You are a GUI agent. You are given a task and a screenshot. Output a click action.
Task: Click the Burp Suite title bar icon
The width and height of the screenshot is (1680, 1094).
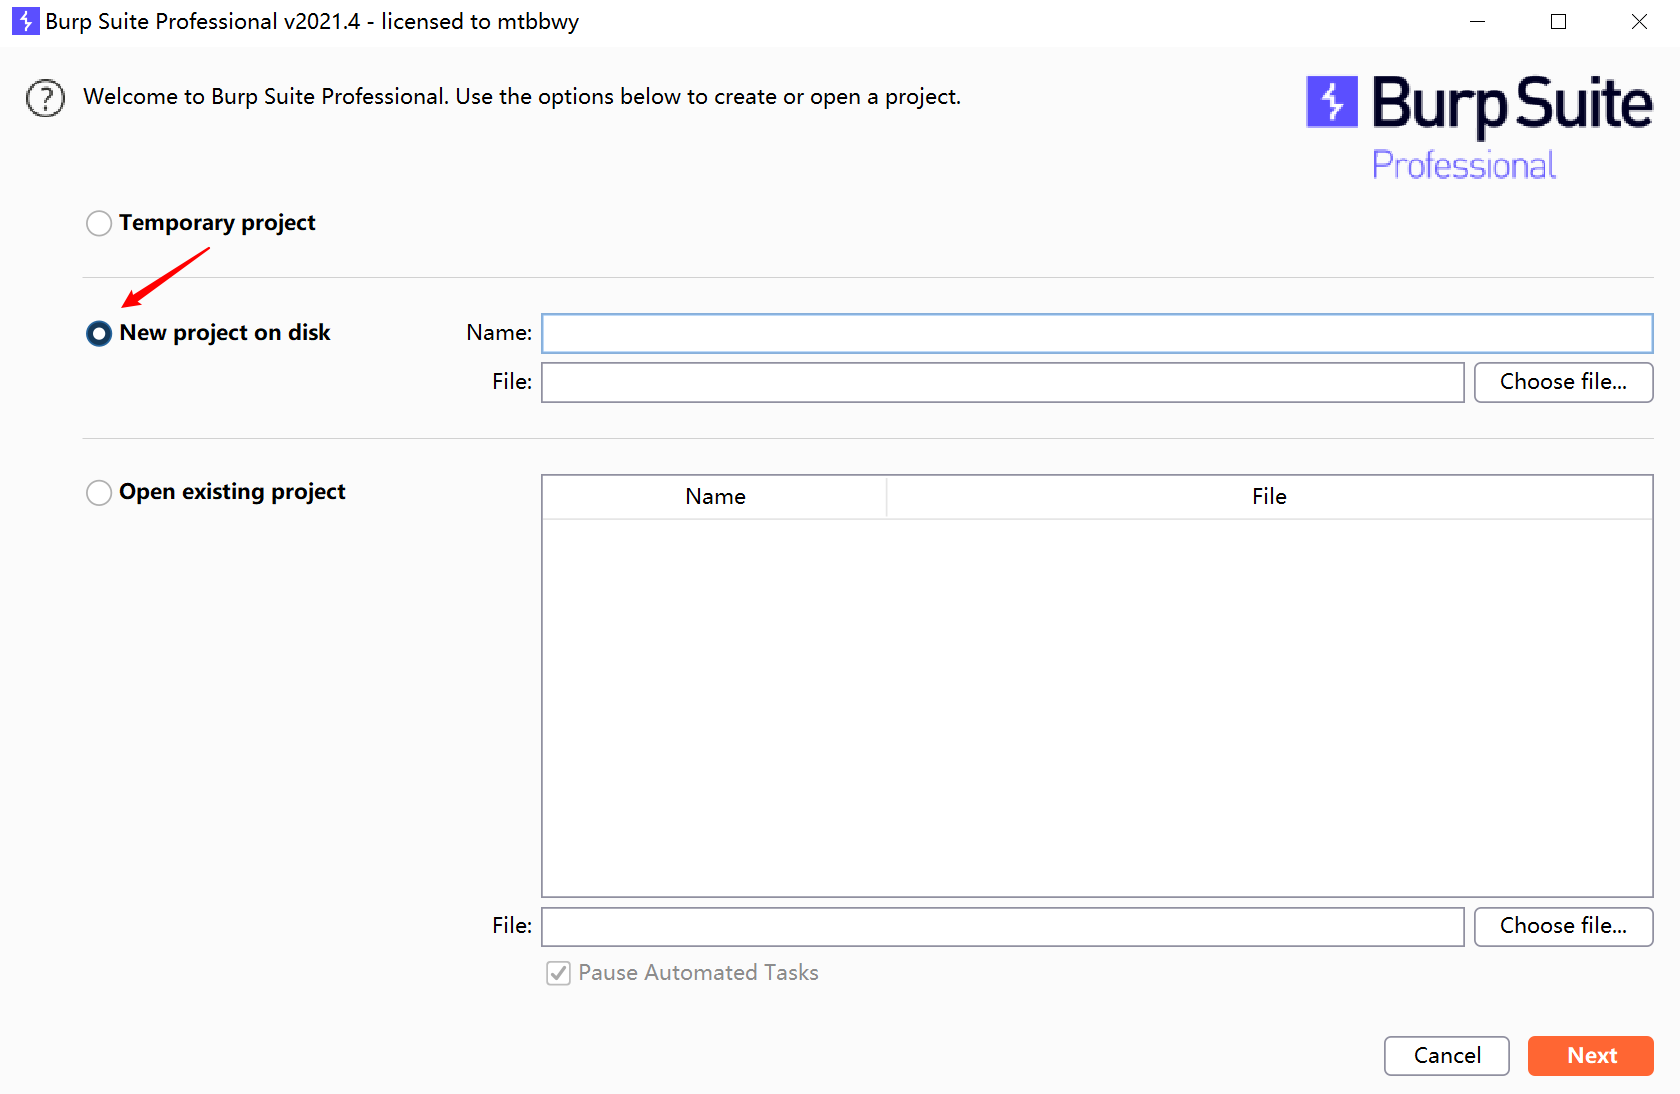[25, 21]
